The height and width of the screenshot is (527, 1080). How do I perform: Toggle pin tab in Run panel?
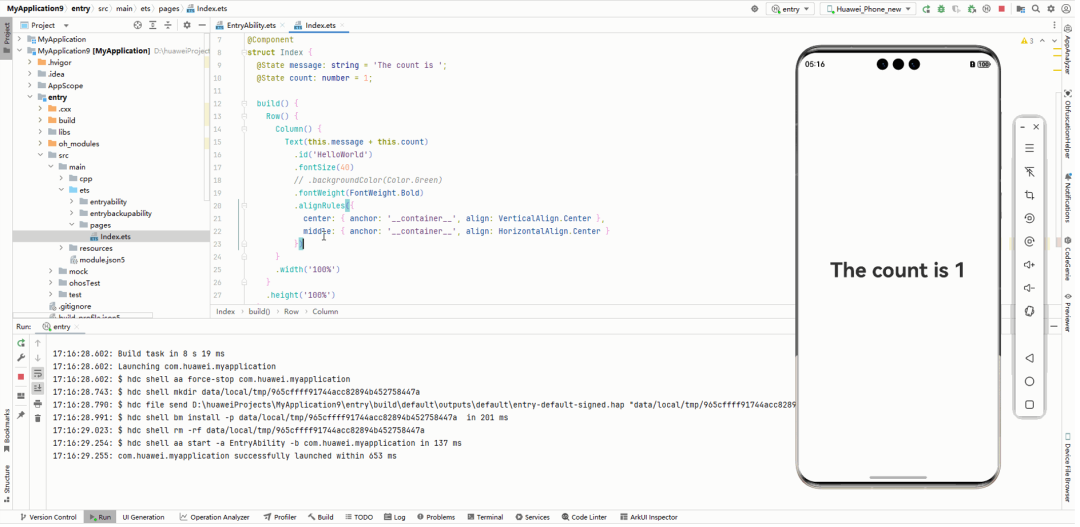tap(21, 415)
